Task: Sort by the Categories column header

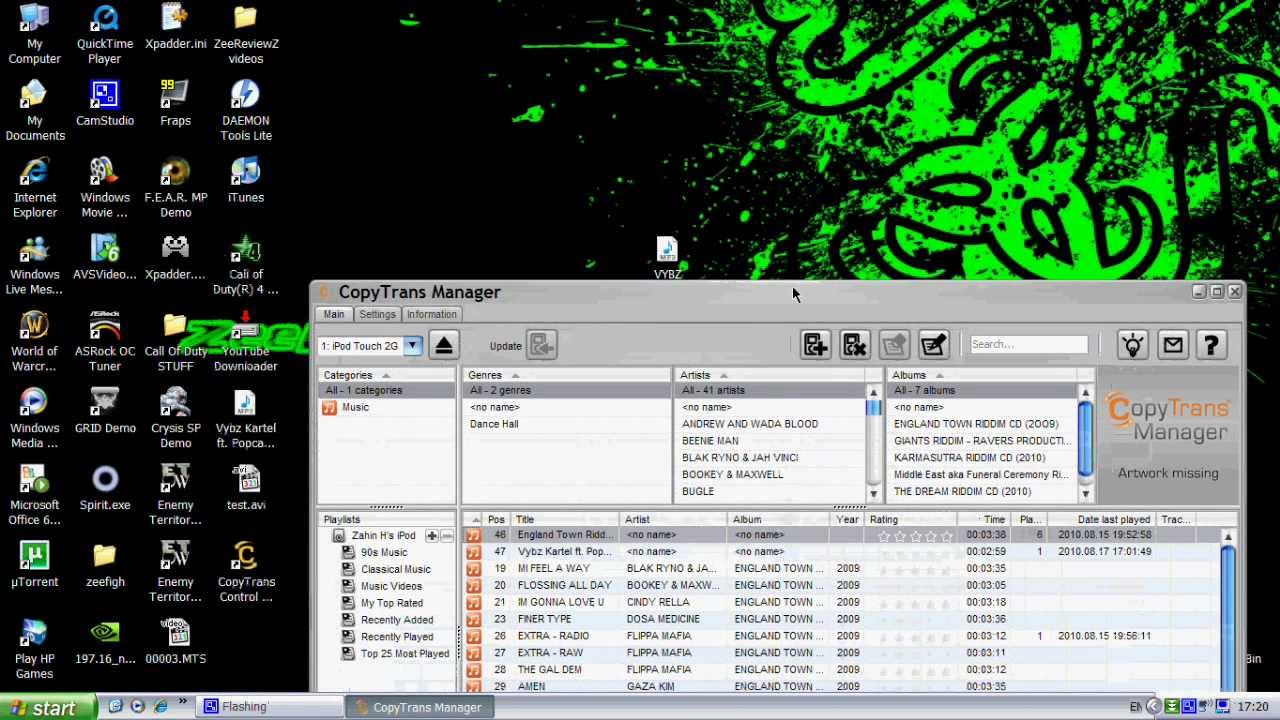Action: pos(386,375)
